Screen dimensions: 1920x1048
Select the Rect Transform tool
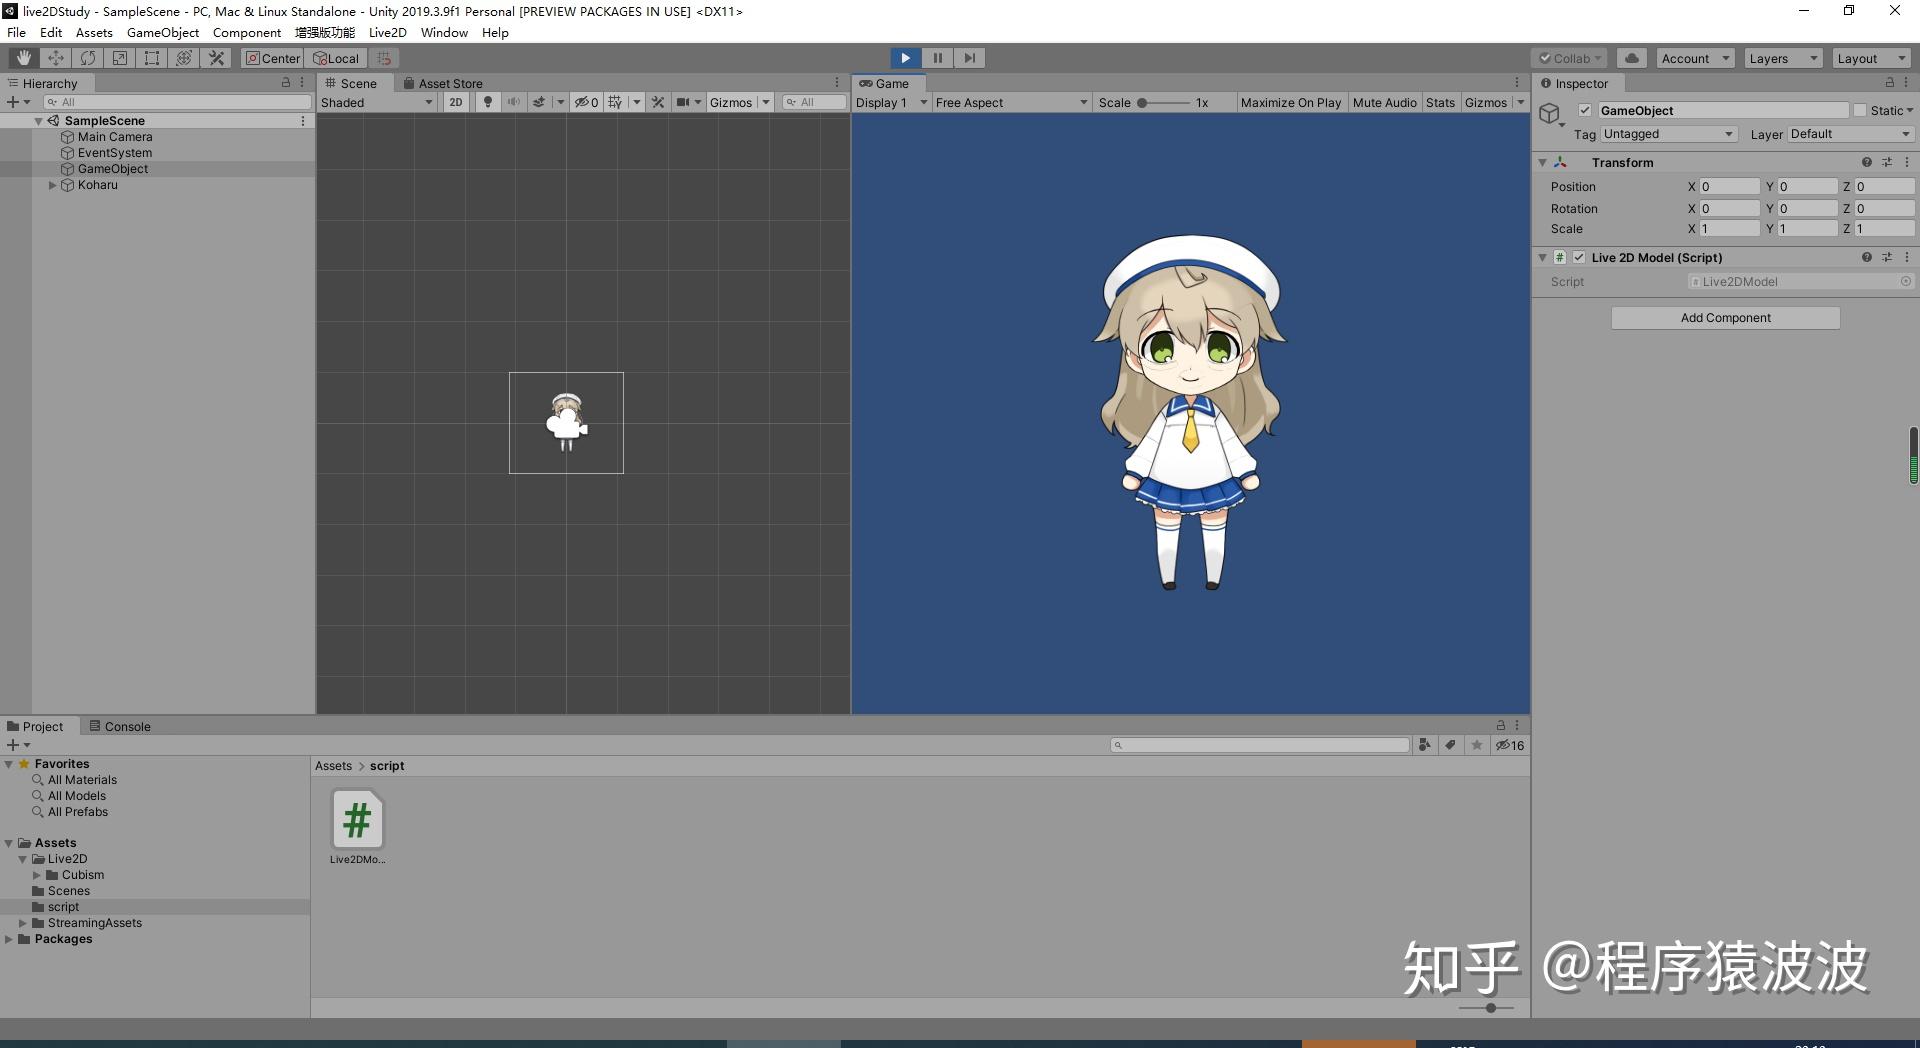152,57
